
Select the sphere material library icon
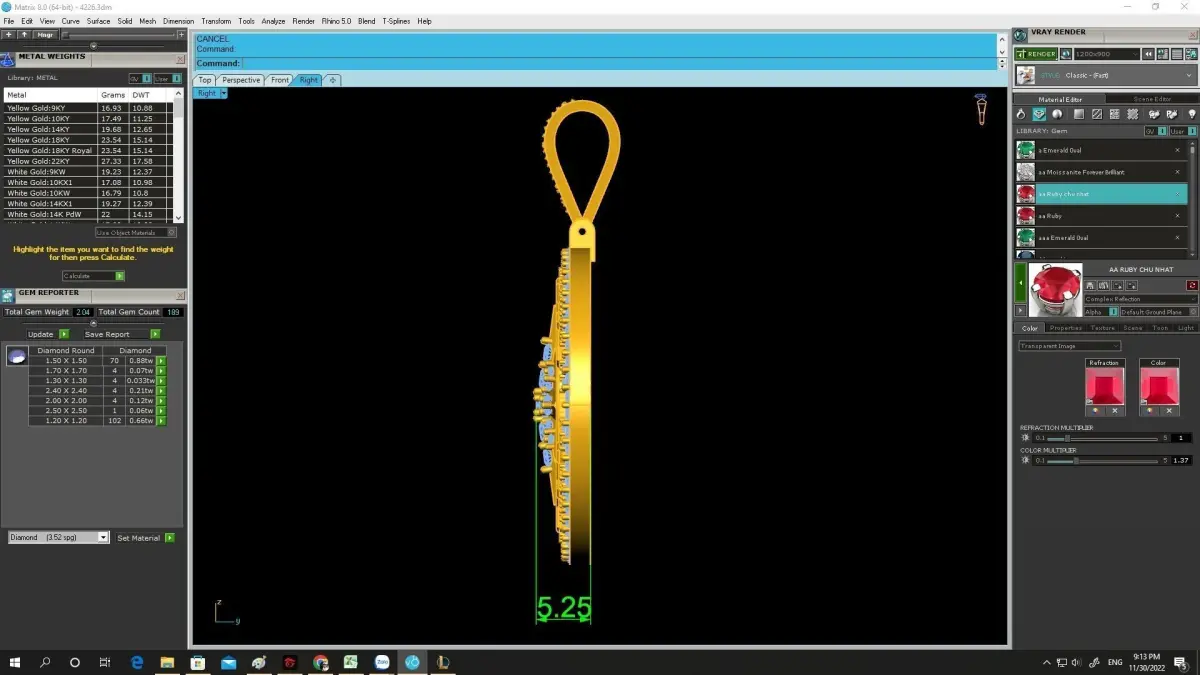coord(1057,114)
